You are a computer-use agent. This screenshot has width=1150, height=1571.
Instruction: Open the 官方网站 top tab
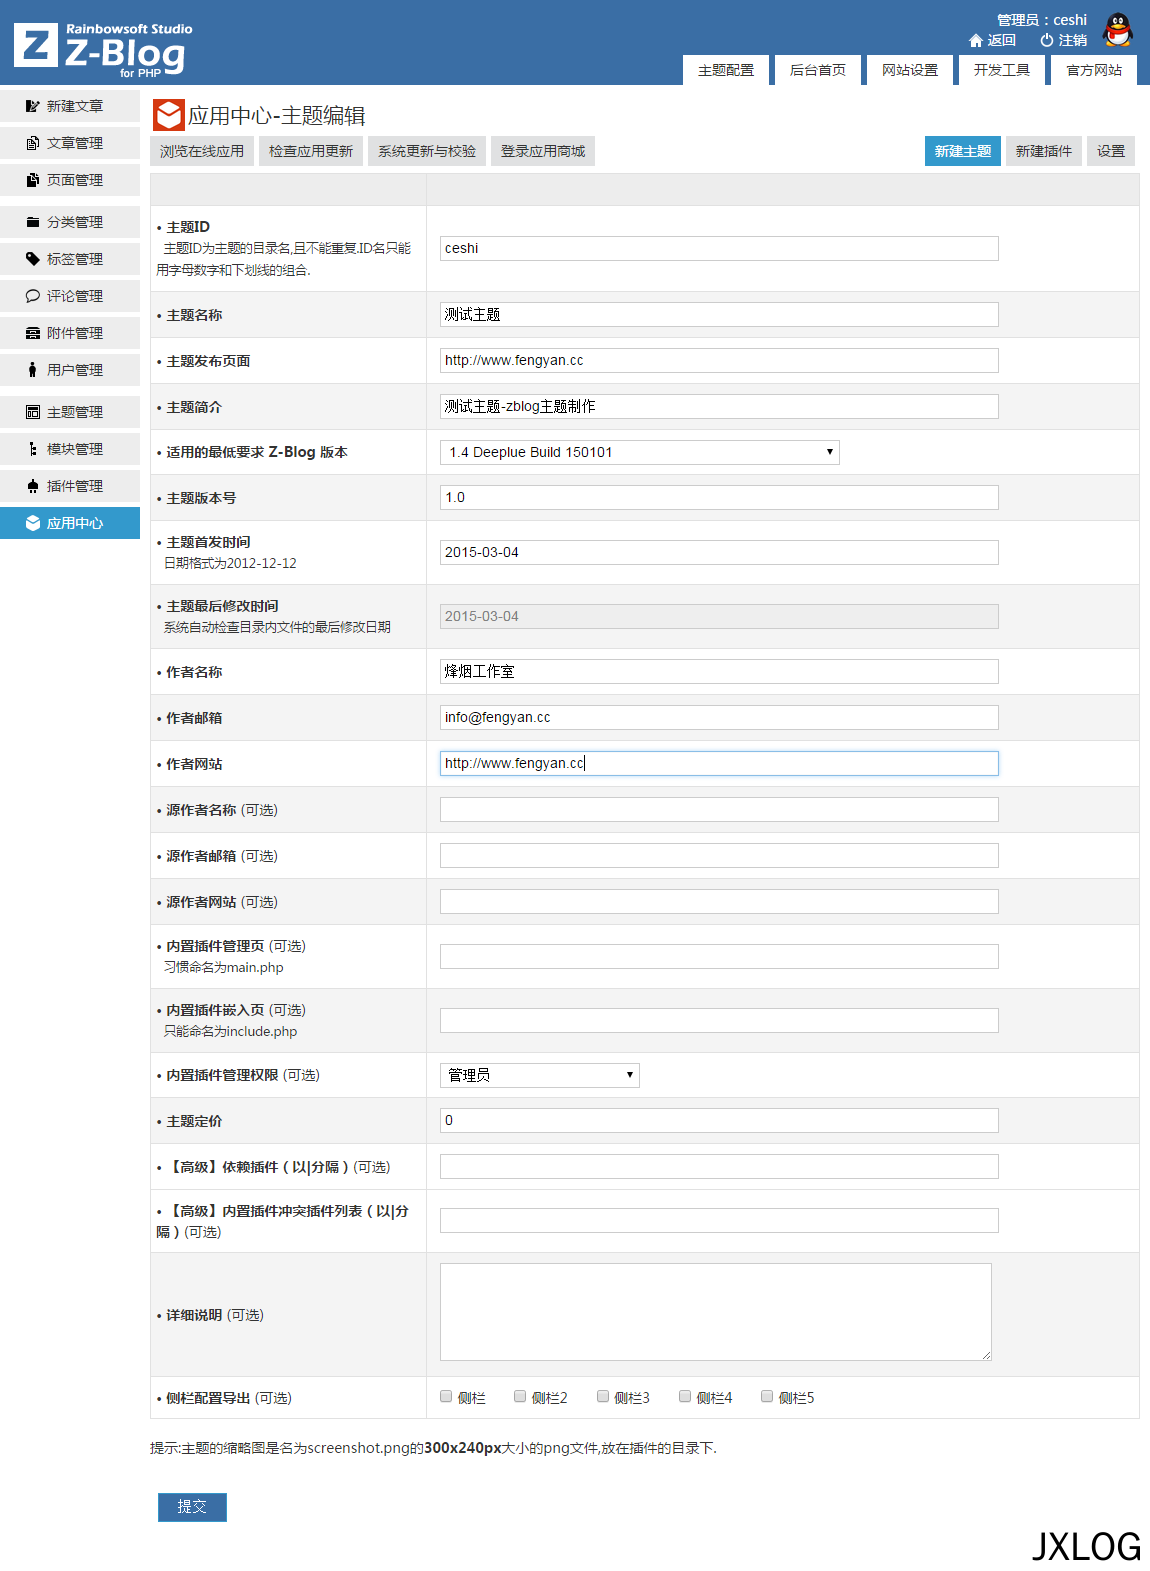point(1094,70)
